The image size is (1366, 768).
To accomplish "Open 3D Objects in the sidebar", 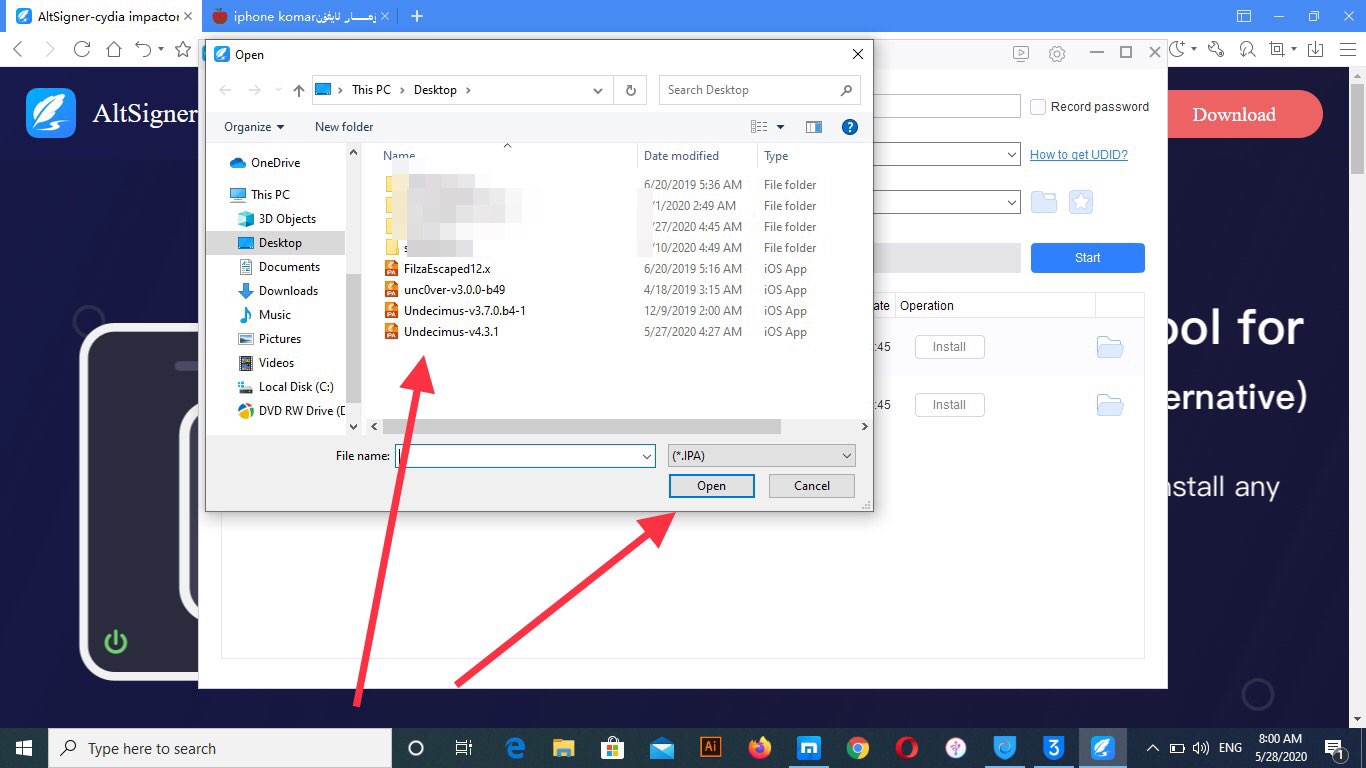I will click(277, 219).
